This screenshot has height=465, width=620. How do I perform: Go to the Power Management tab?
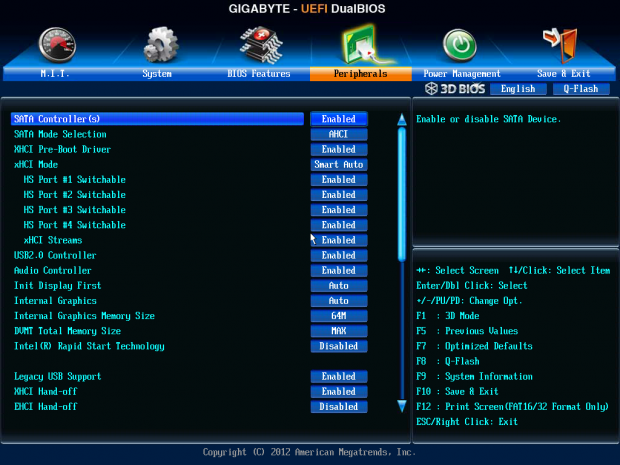point(462,74)
